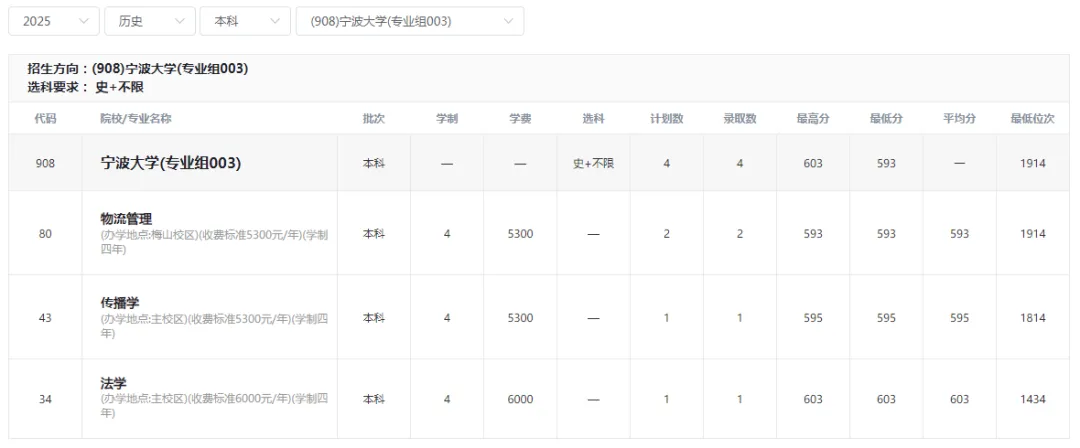1080x448 pixels.
Task: Select the 宁波大学(专业组003) row title
Action: [171, 163]
